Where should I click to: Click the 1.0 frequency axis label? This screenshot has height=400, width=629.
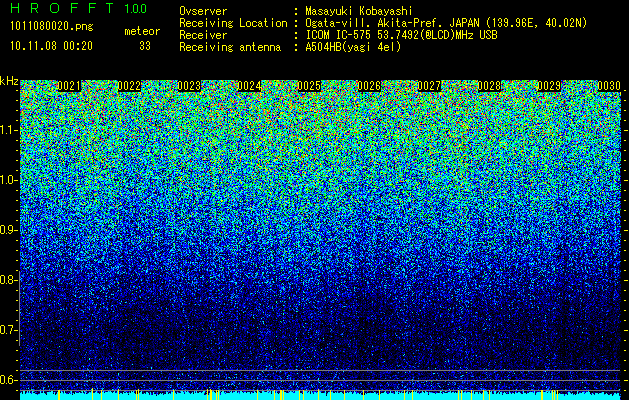(x=8, y=180)
